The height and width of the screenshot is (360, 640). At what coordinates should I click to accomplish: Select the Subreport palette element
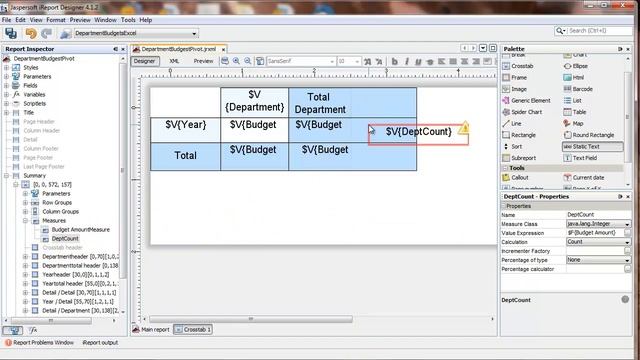pyautogui.click(x=519, y=158)
